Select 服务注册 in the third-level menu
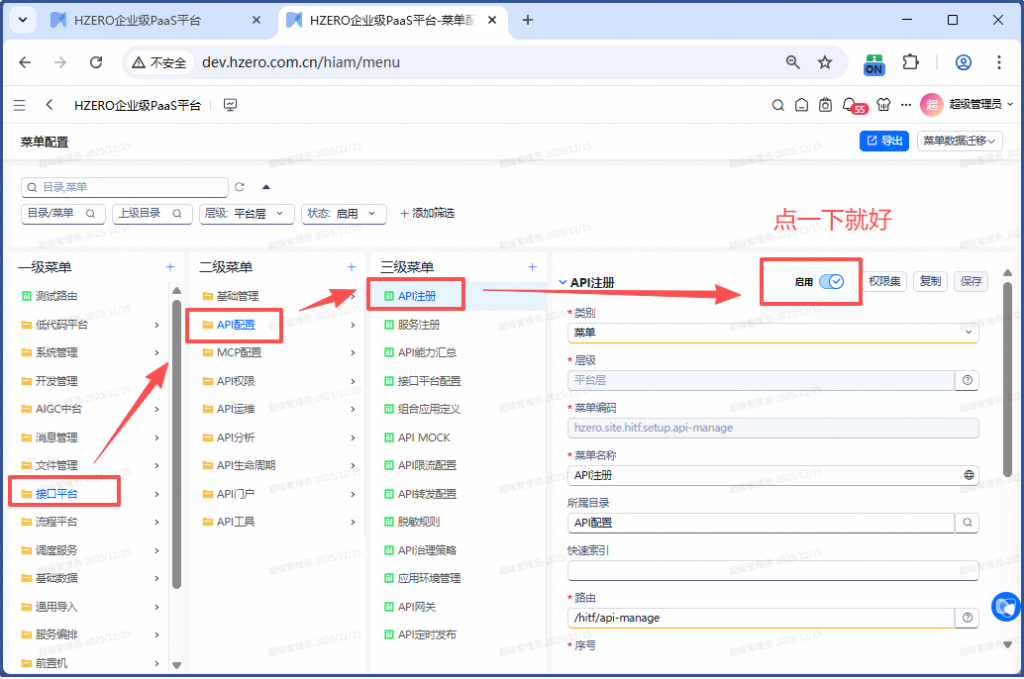1024x679 pixels. (x=418, y=325)
